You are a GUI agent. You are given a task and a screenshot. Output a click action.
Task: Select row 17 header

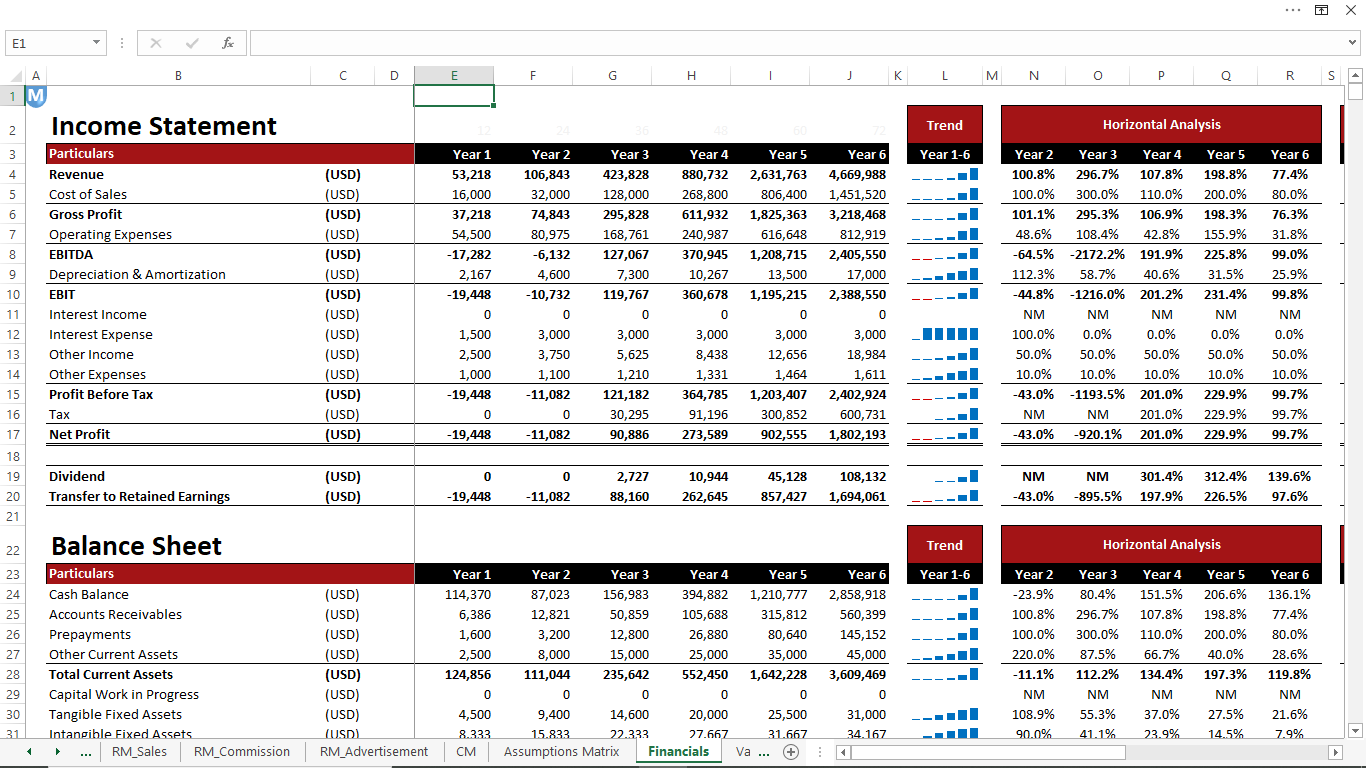point(13,435)
